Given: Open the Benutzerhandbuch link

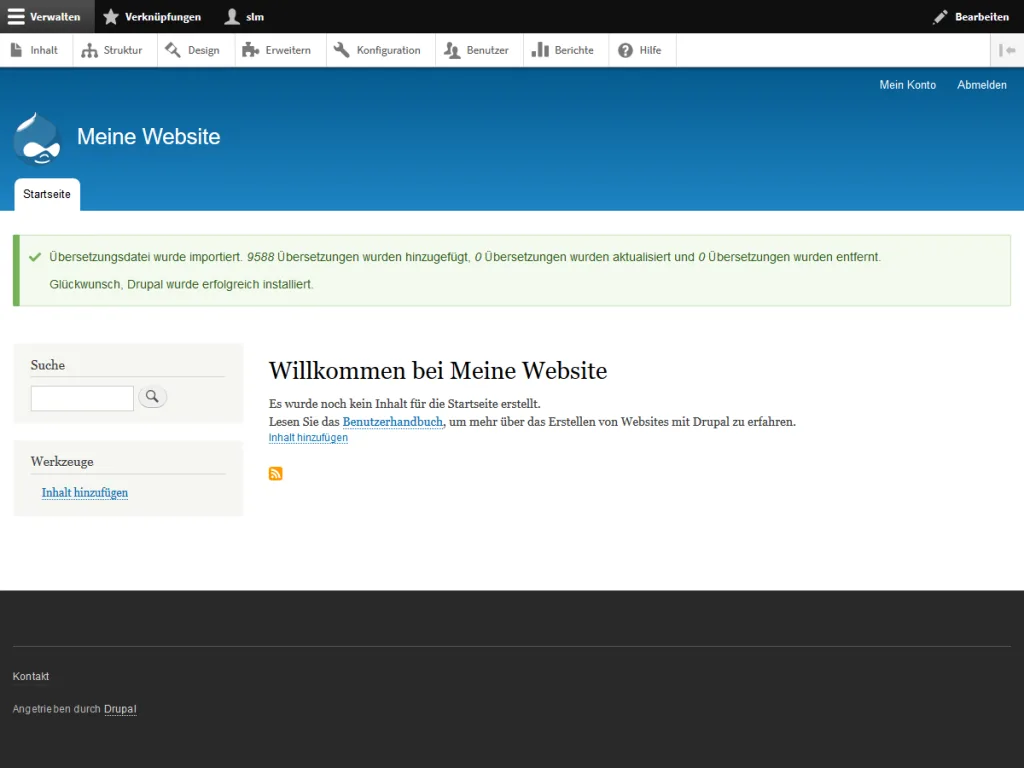Looking at the screenshot, I should point(392,422).
